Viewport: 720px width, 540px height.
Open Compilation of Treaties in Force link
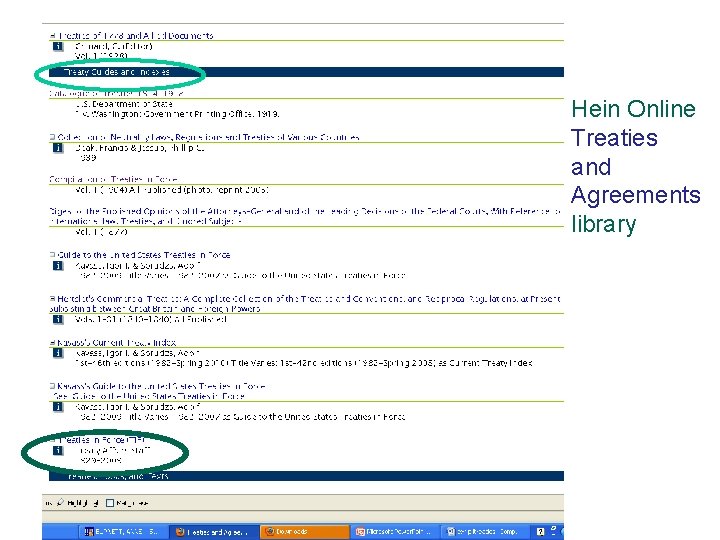[x=113, y=179]
